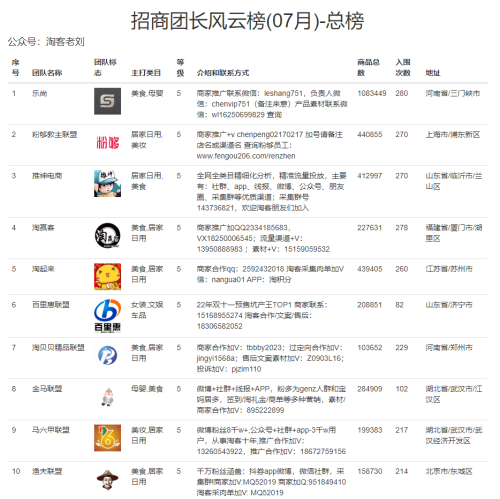Click the contact text containing leshang751
Screen dimensions: 500x499
pyautogui.click(x=272, y=104)
